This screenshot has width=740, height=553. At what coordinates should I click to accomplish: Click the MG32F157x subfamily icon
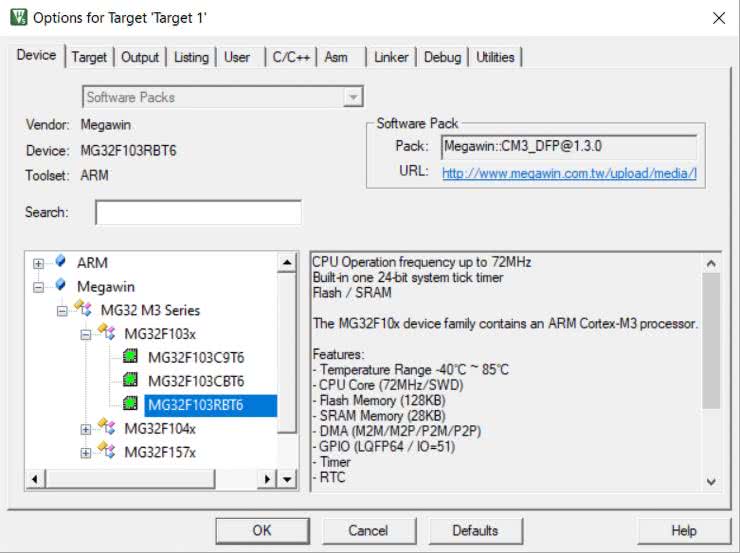click(x=107, y=452)
